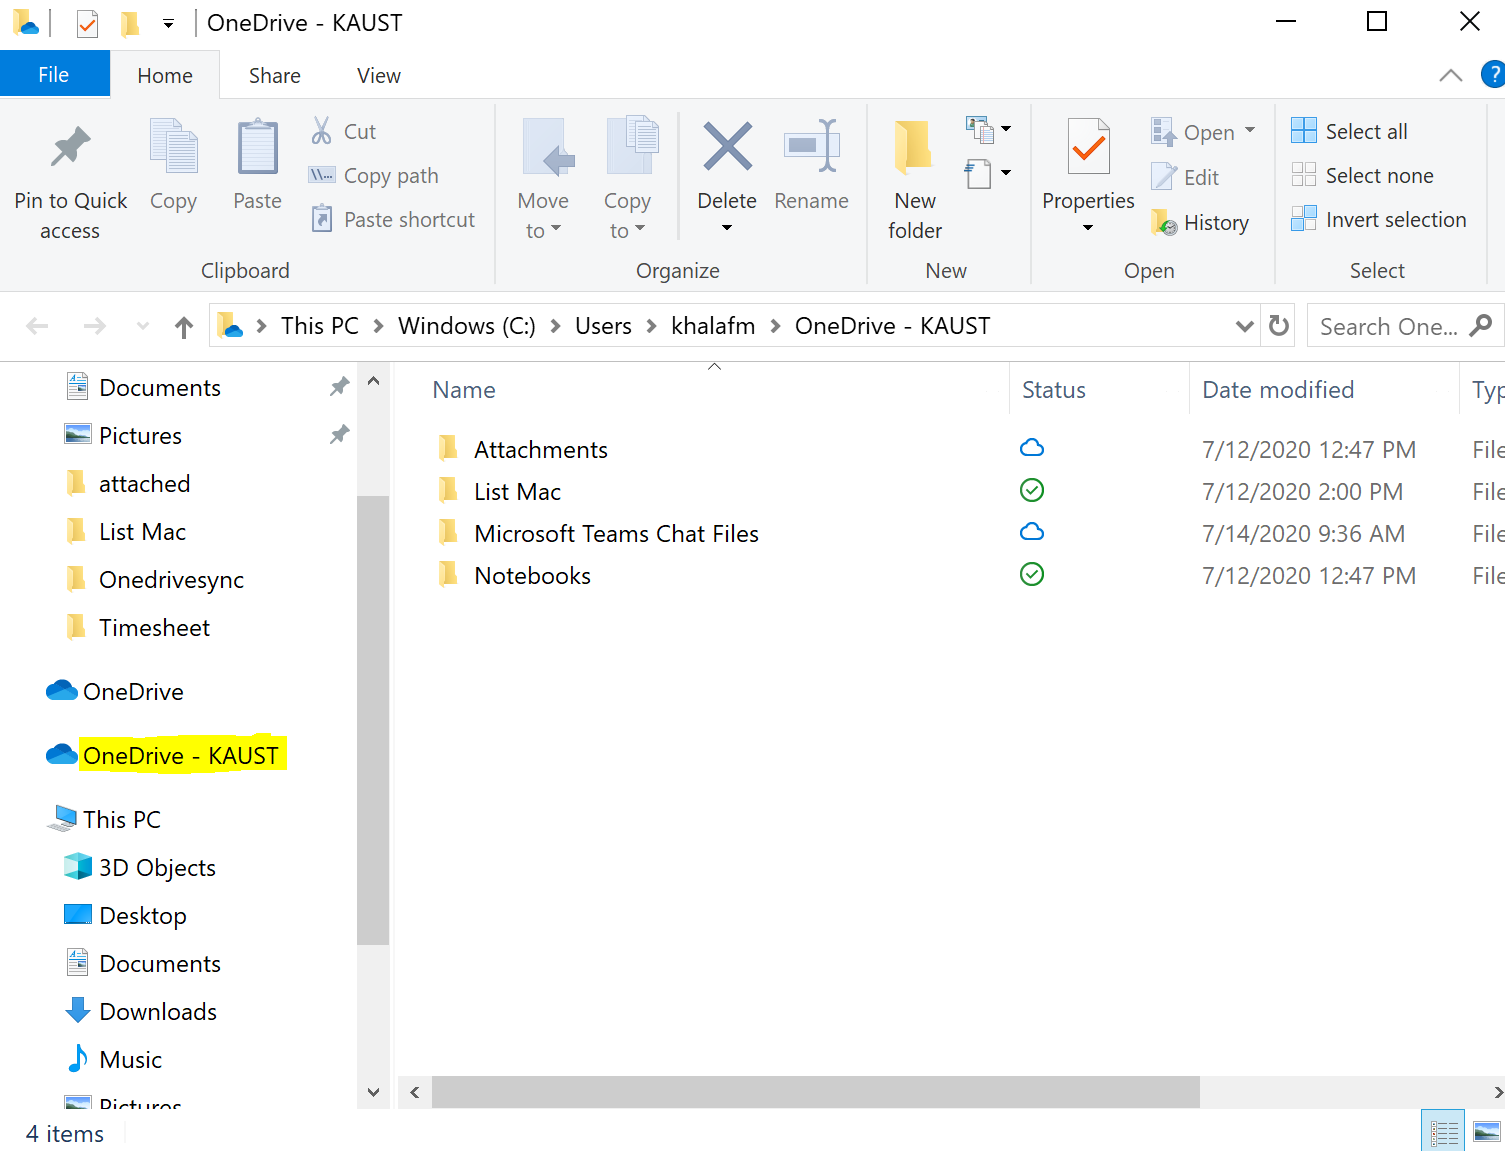The width and height of the screenshot is (1505, 1151).
Task: Open the File menu
Action: click(54, 74)
